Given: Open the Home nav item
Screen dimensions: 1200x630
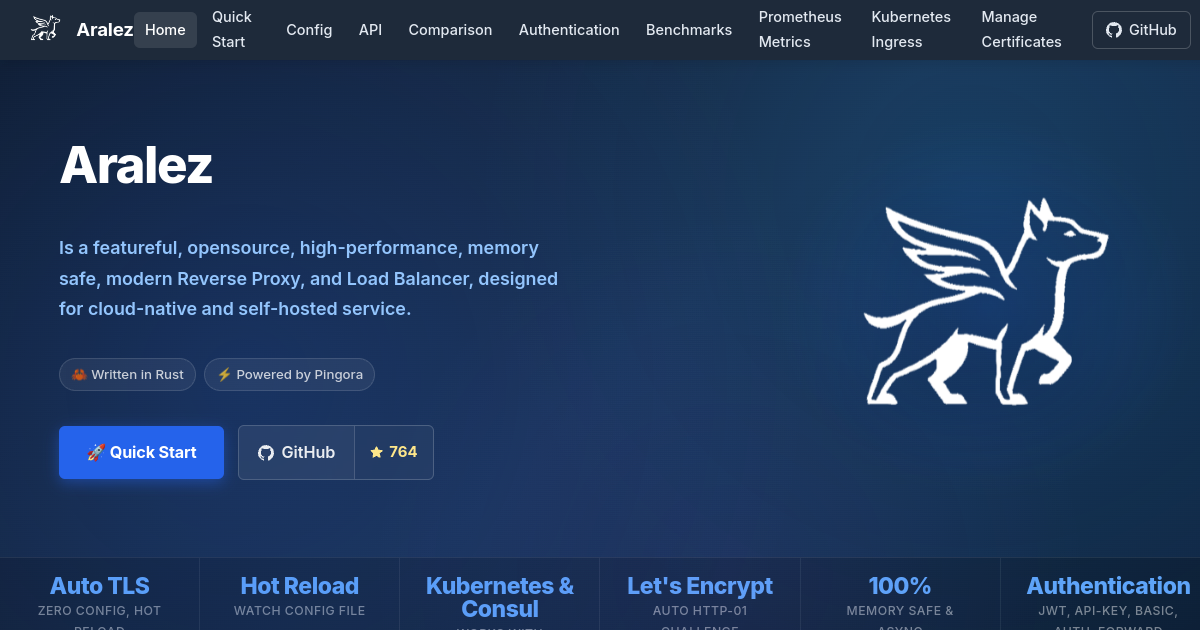Looking at the screenshot, I should tap(165, 30).
